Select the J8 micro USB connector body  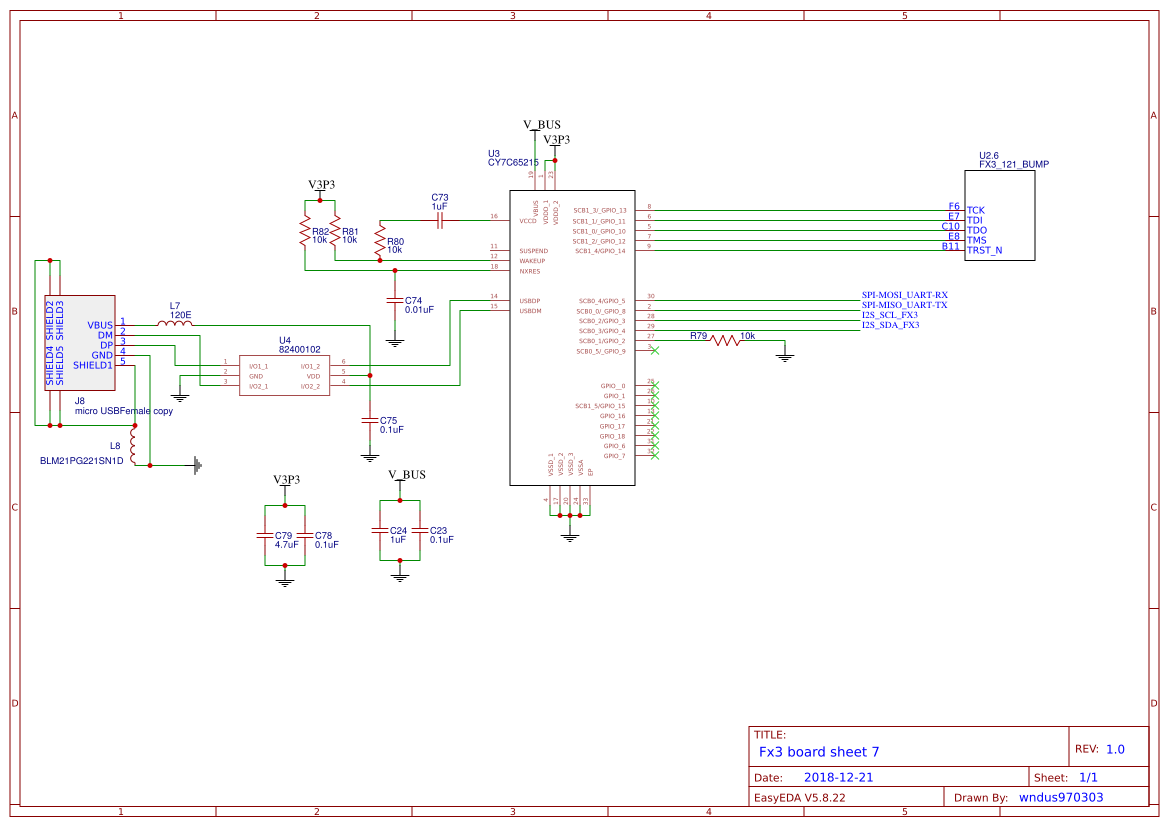tap(80, 342)
